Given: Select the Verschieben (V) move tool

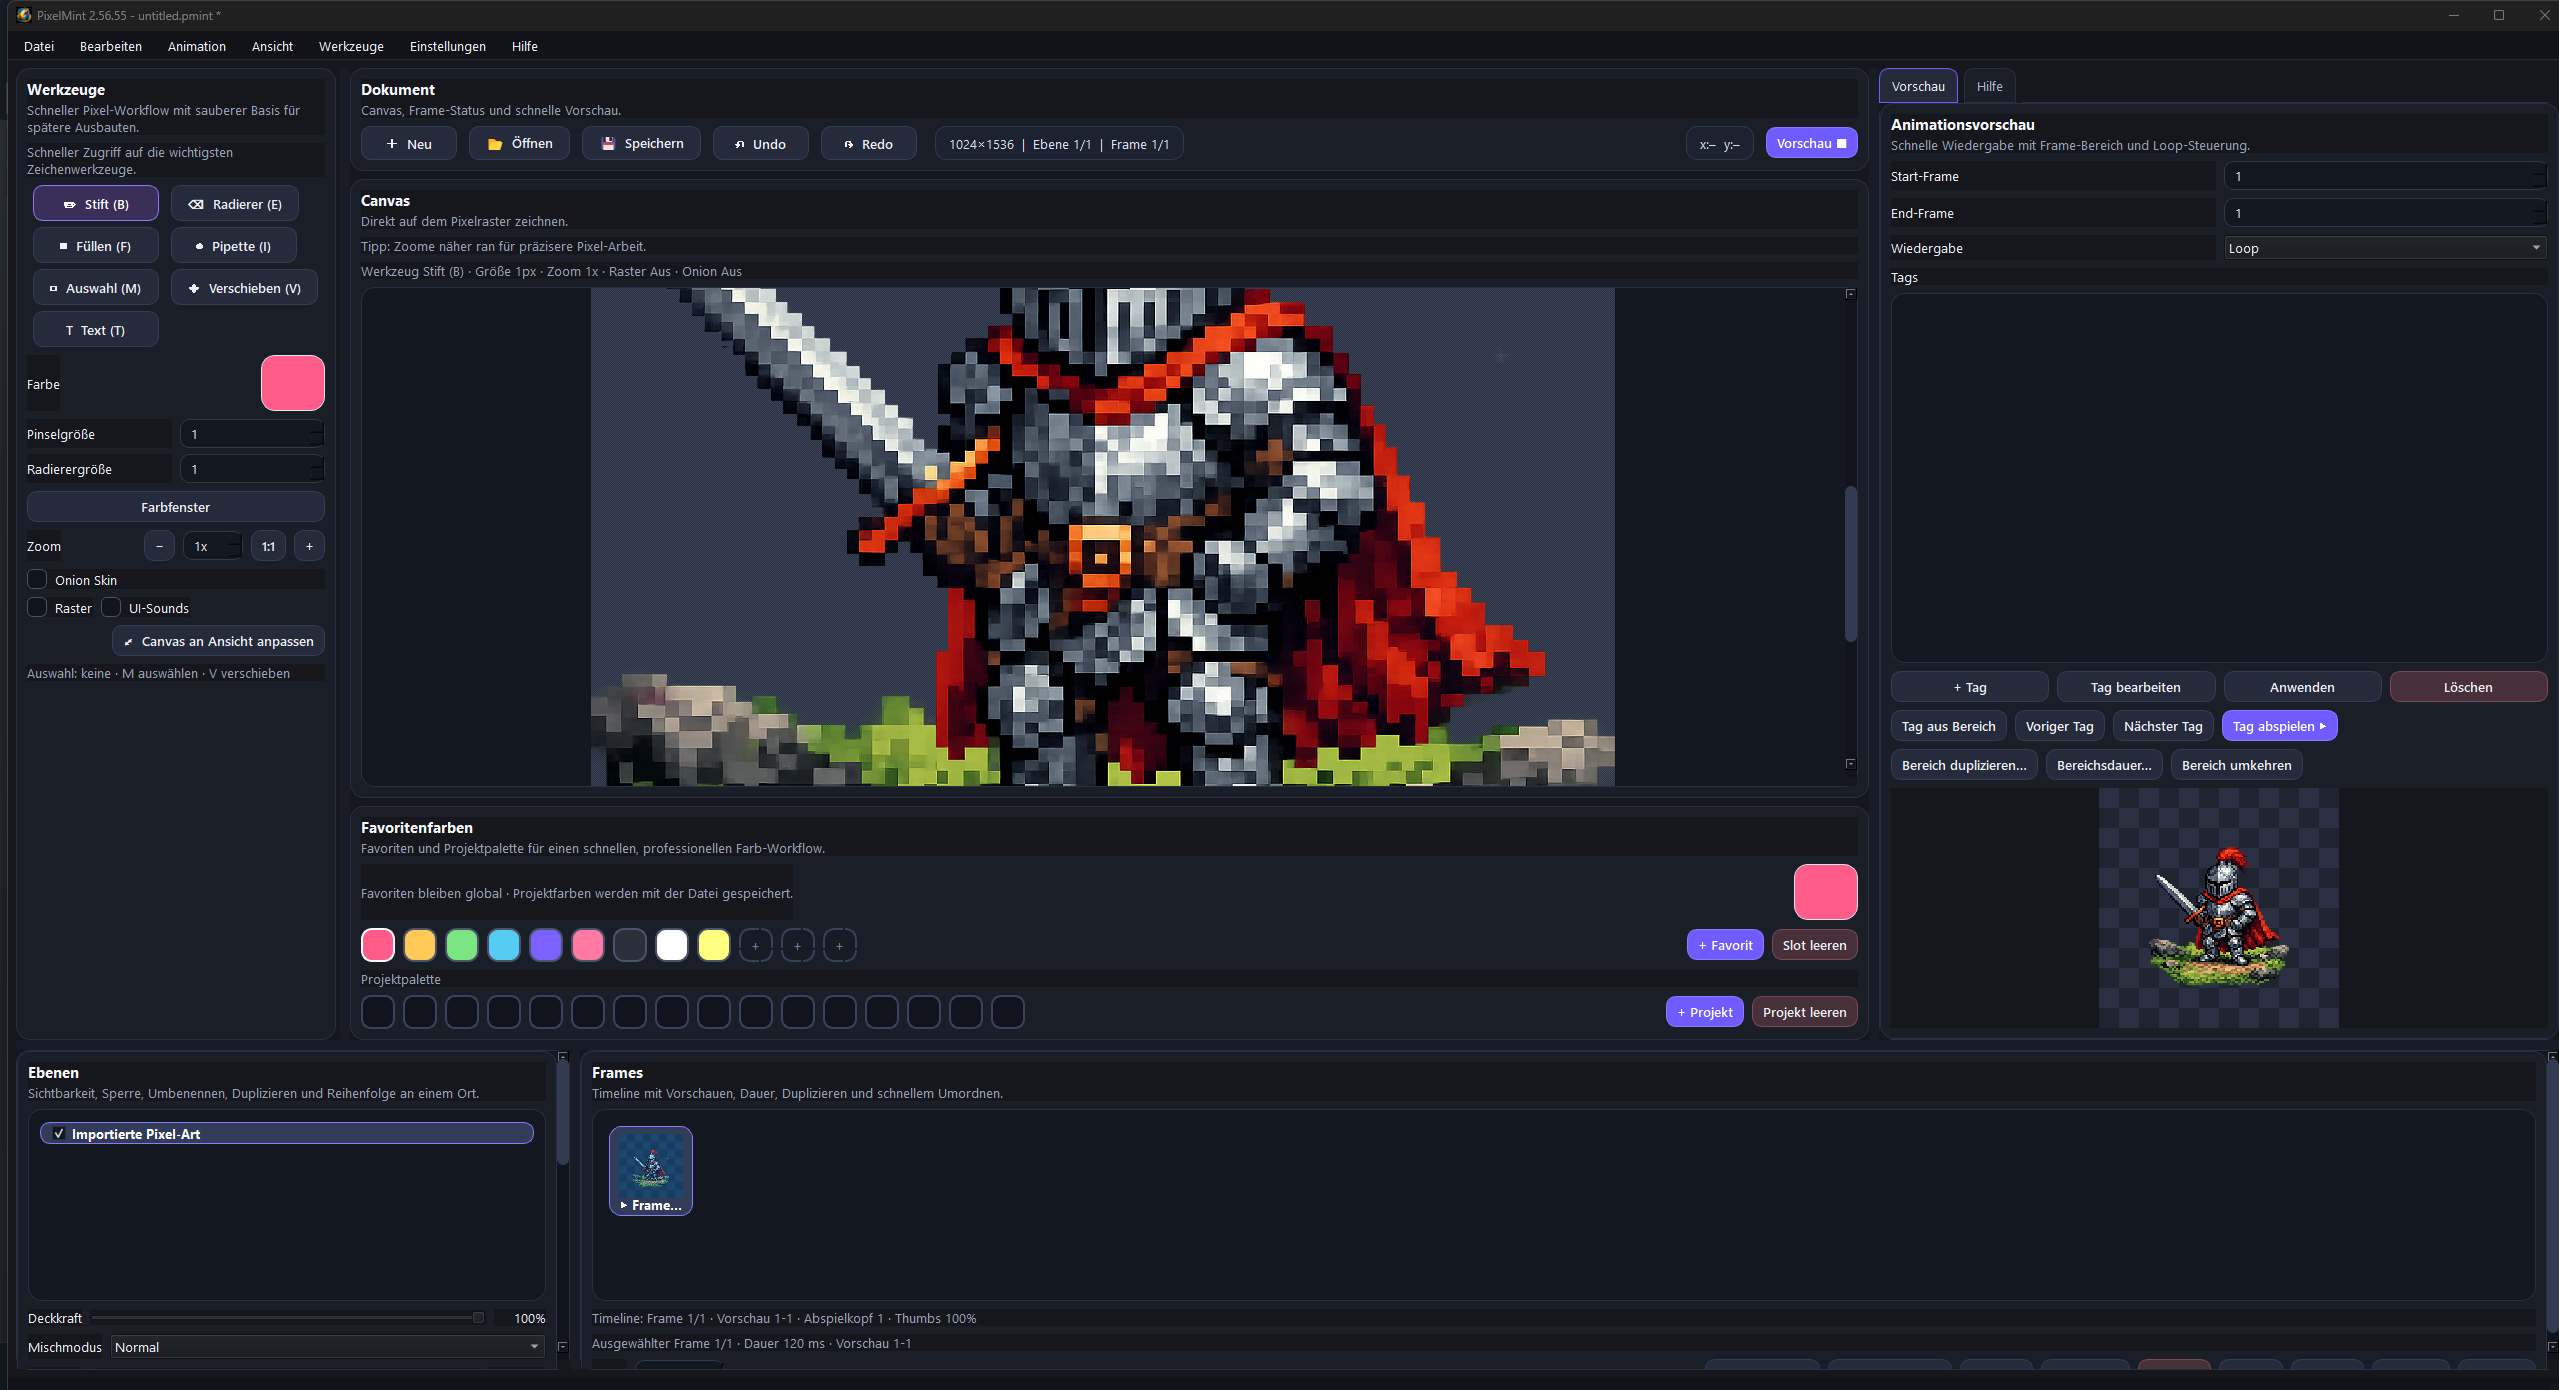Looking at the screenshot, I should pos(244,288).
